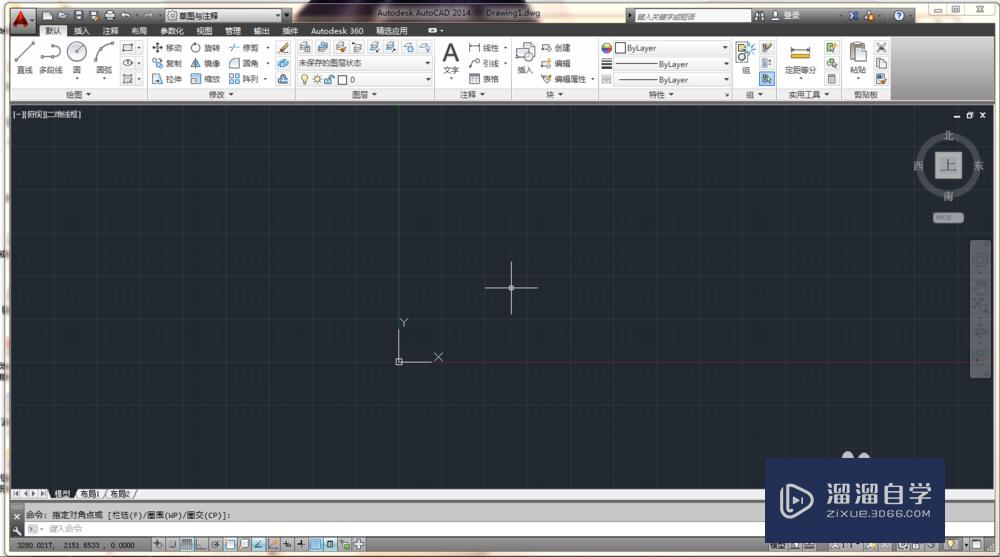Open the unsaved layer state dropdown
Image resolution: width=1000 pixels, height=557 pixels.
coord(364,63)
